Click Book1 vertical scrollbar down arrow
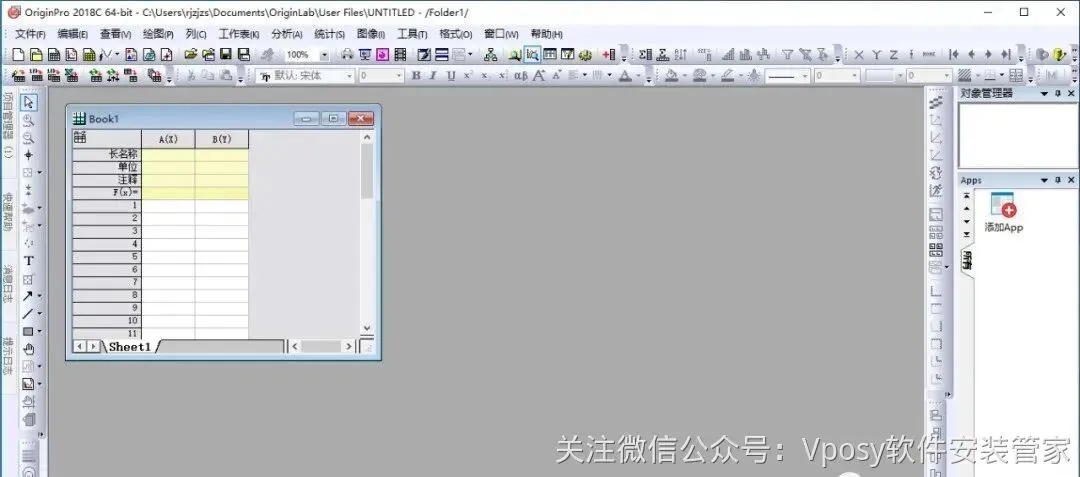The height and width of the screenshot is (477, 1080). pos(366,329)
